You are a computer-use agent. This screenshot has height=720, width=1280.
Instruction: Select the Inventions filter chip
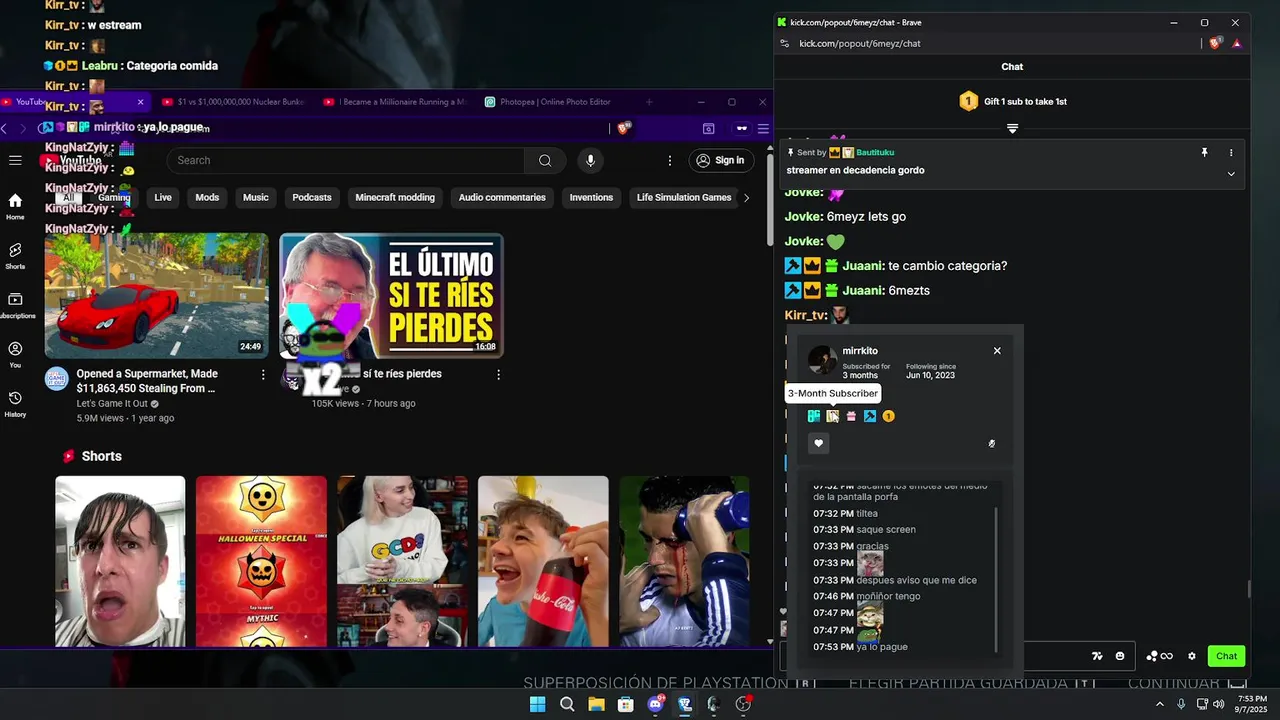pos(591,197)
